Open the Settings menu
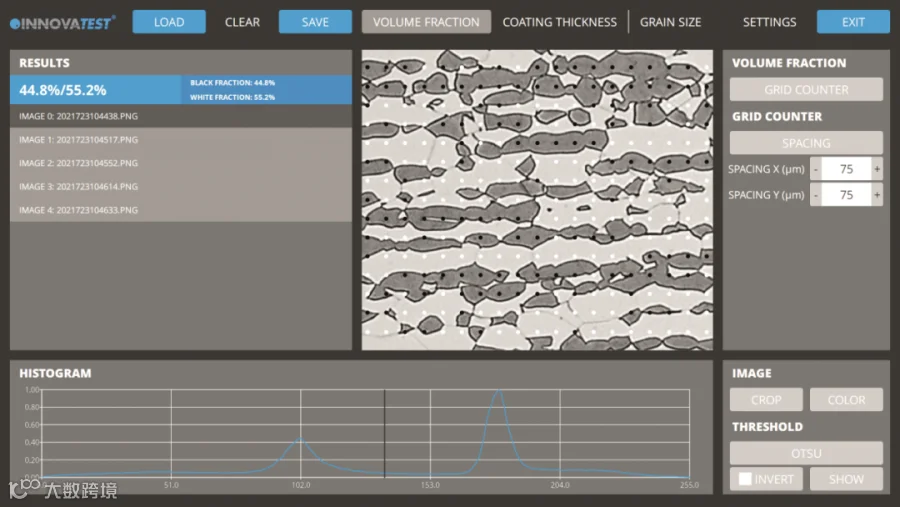 769,22
